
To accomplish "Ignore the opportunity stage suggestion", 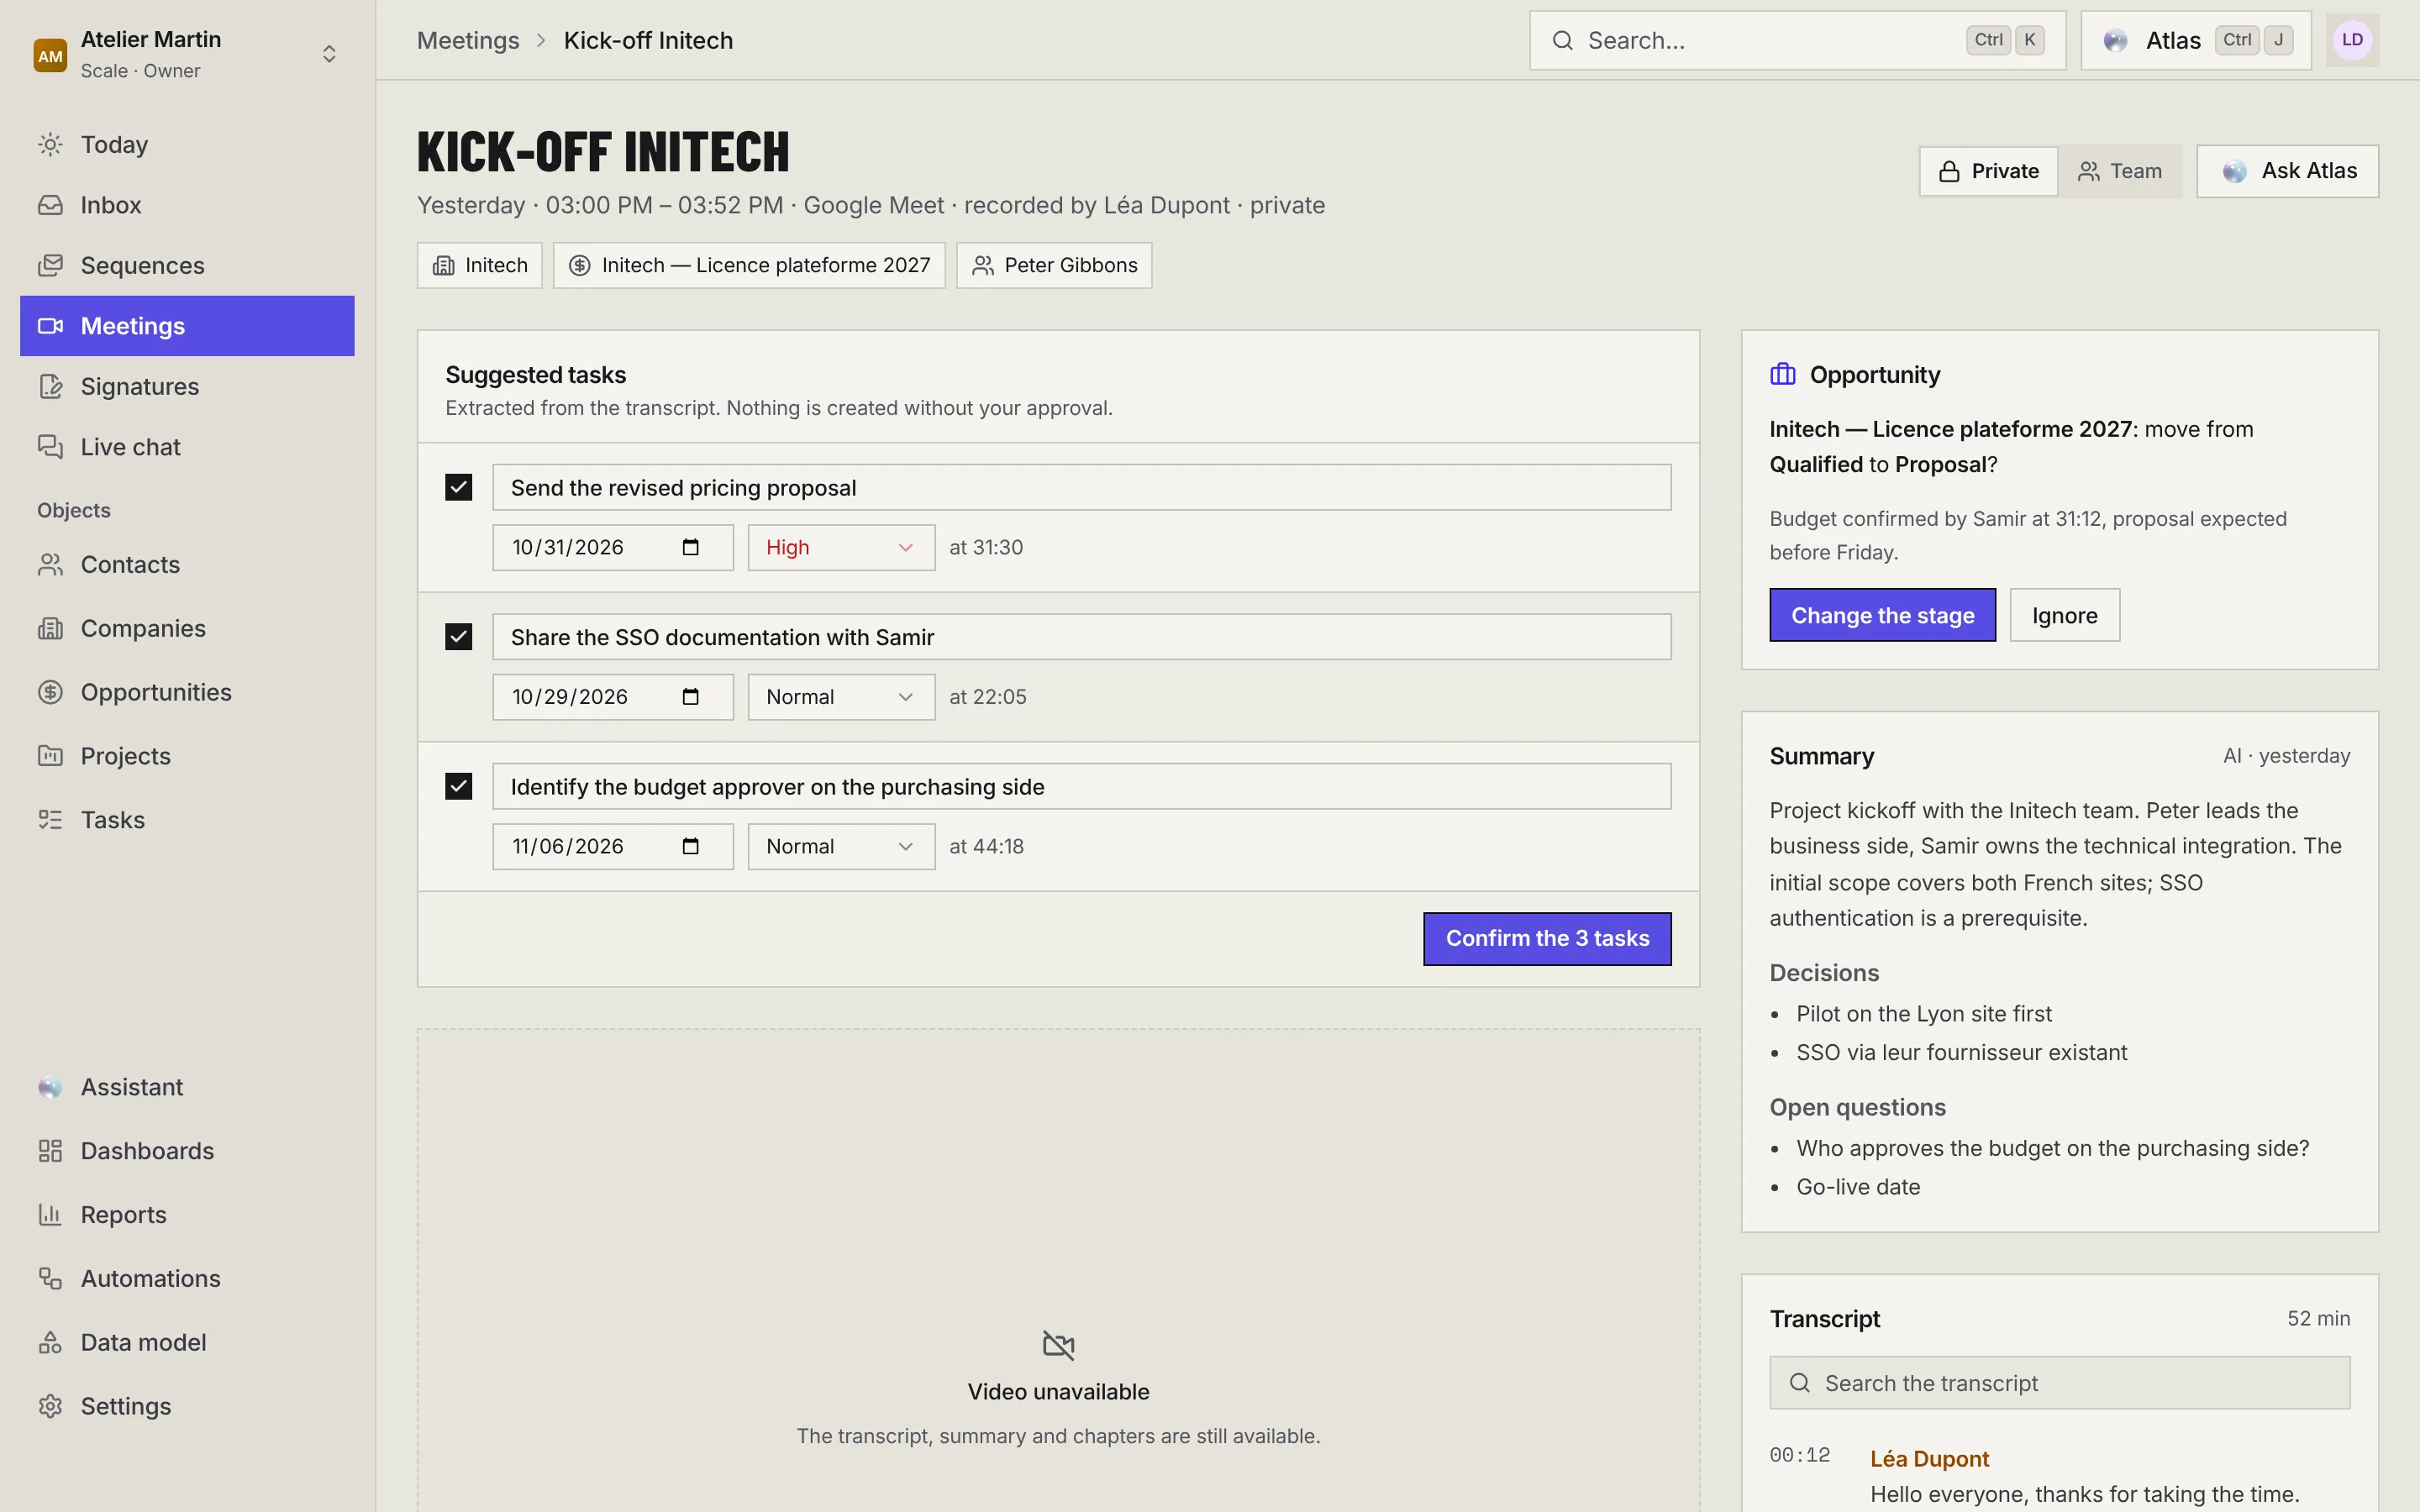I will point(2064,615).
